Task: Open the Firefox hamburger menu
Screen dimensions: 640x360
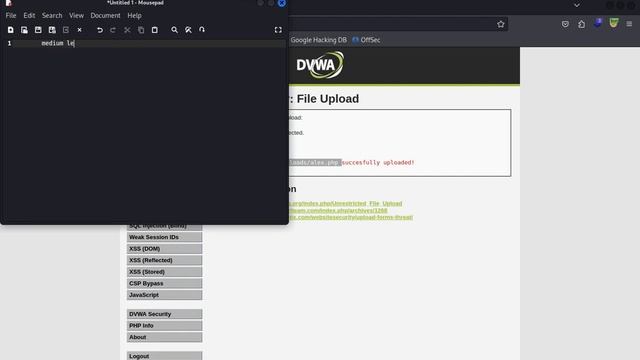Action: (629, 24)
